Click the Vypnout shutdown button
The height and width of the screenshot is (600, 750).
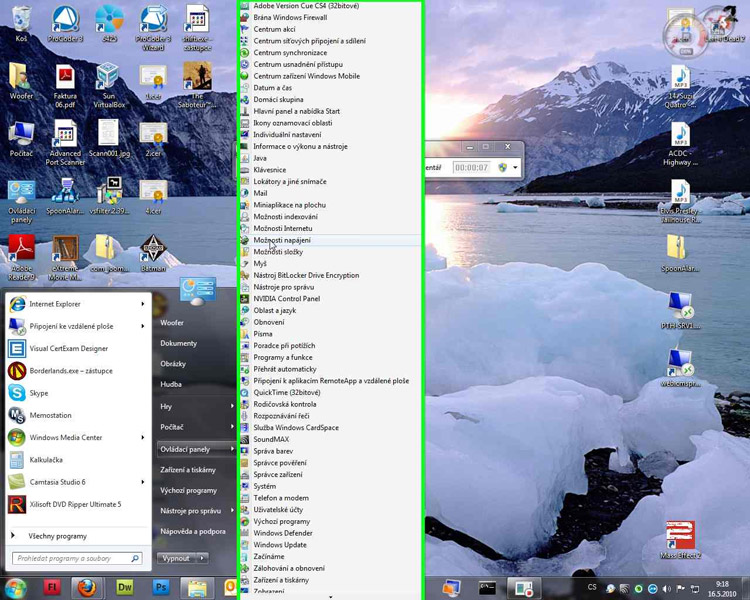click(176, 559)
